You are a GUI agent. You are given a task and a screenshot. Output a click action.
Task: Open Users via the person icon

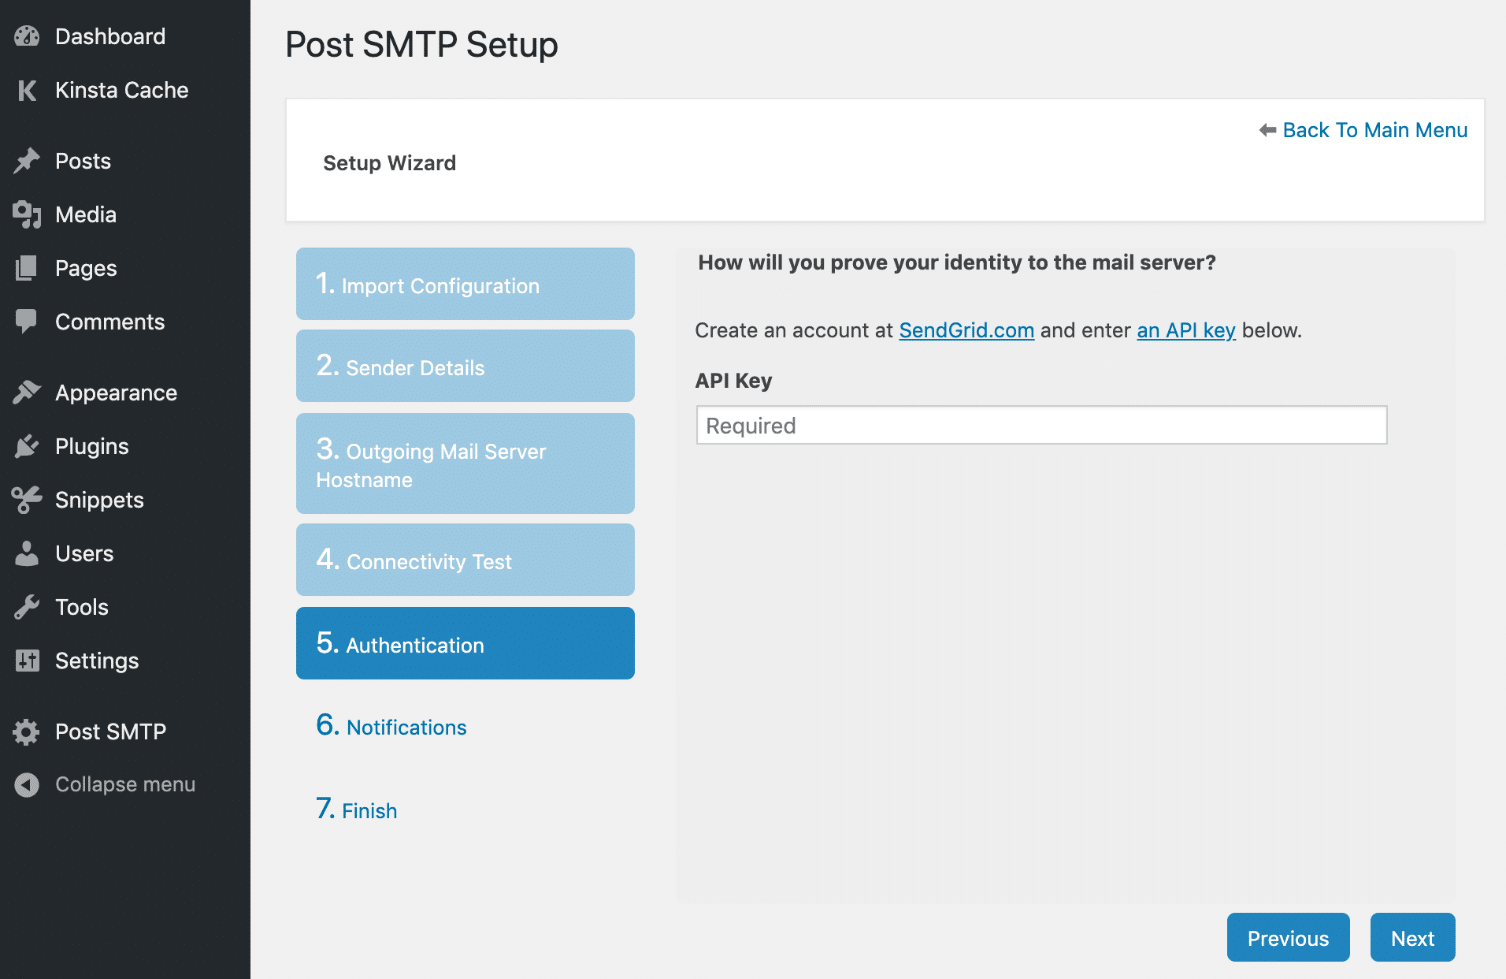tap(26, 553)
